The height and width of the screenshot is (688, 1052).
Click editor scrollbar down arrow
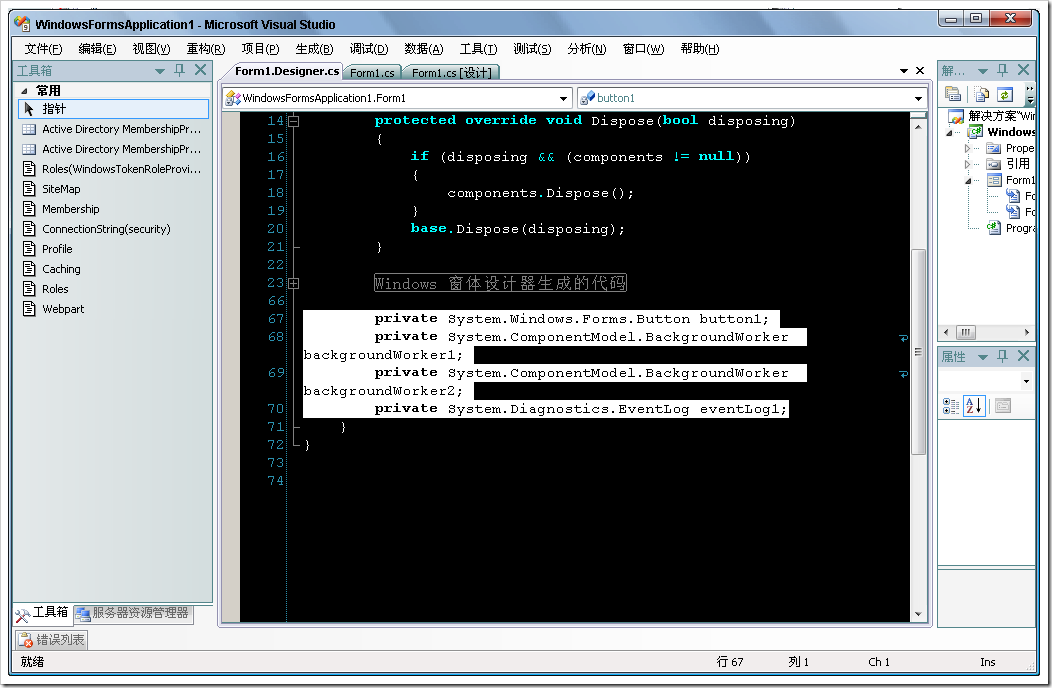coord(918,614)
